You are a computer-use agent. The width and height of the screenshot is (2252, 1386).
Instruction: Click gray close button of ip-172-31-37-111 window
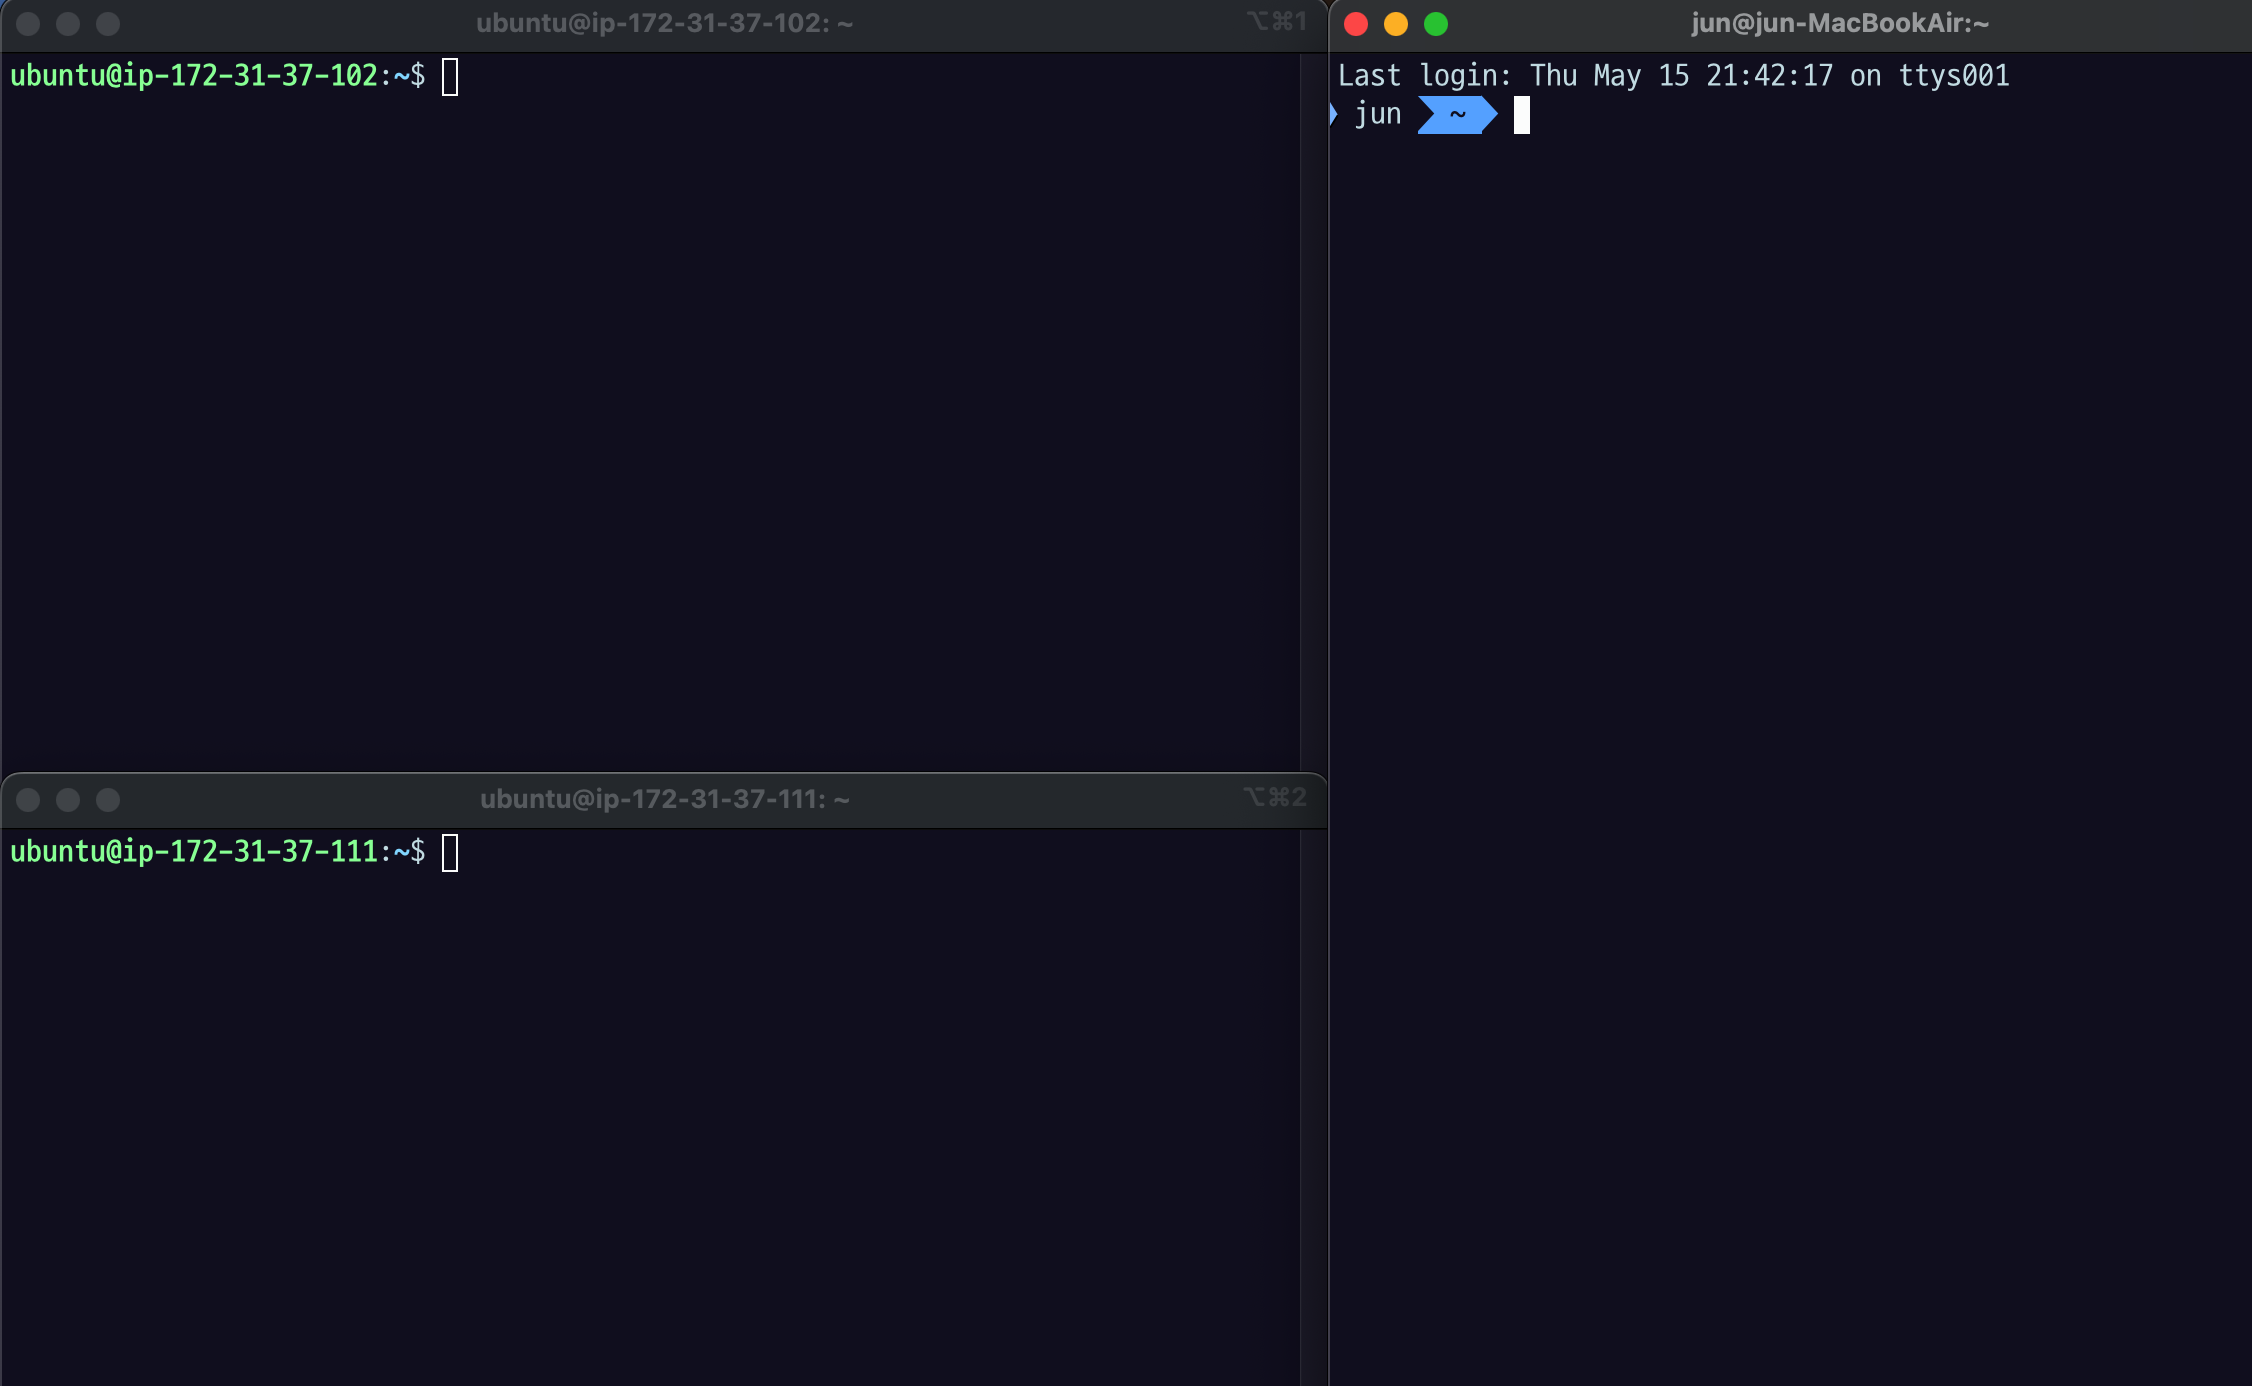(28, 800)
